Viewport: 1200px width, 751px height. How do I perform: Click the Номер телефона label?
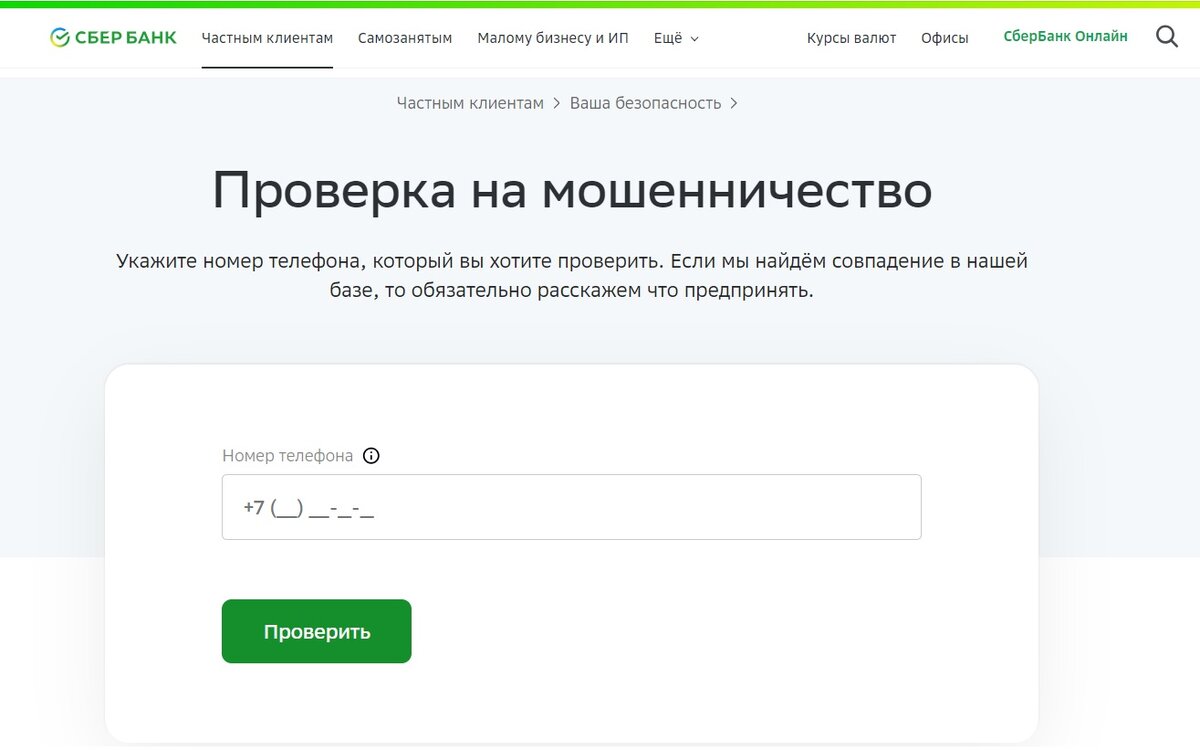288,456
